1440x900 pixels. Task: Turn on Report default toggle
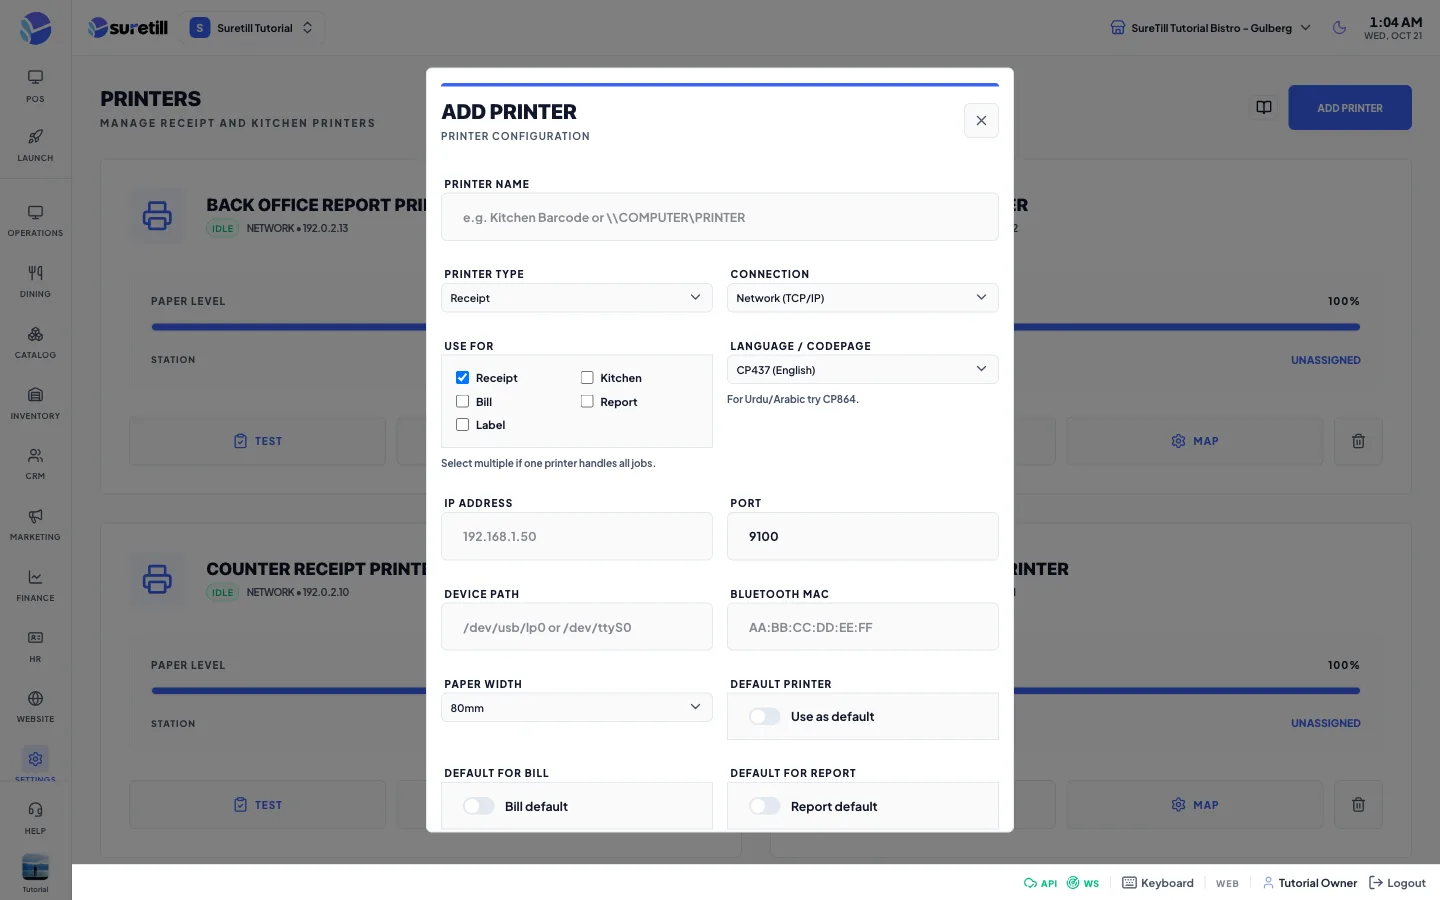point(765,806)
